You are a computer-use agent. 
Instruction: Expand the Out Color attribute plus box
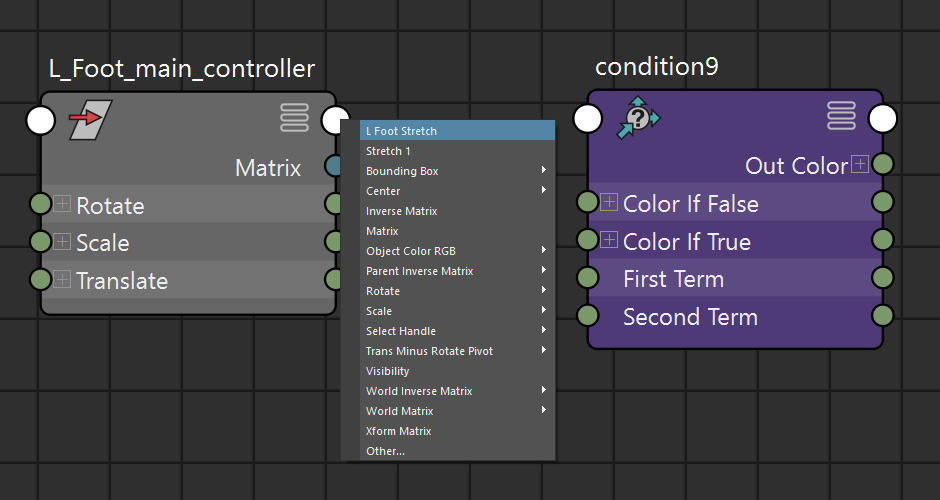pyautogui.click(x=860, y=164)
